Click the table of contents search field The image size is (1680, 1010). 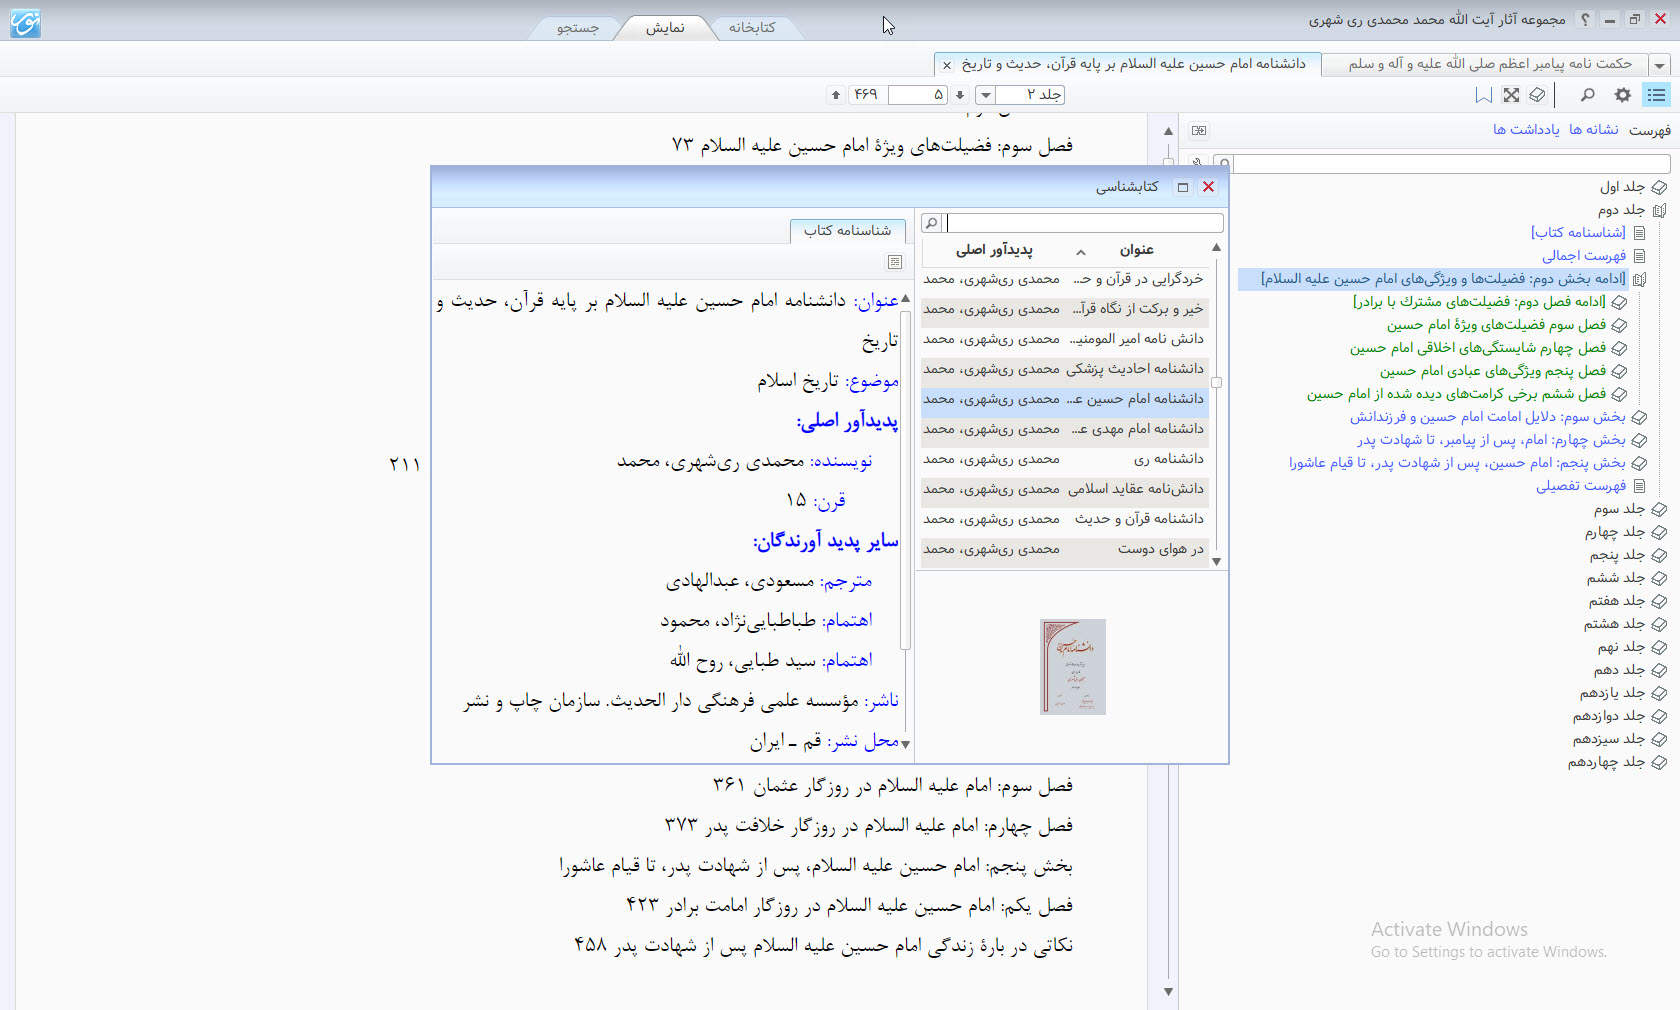[x=1451, y=164]
